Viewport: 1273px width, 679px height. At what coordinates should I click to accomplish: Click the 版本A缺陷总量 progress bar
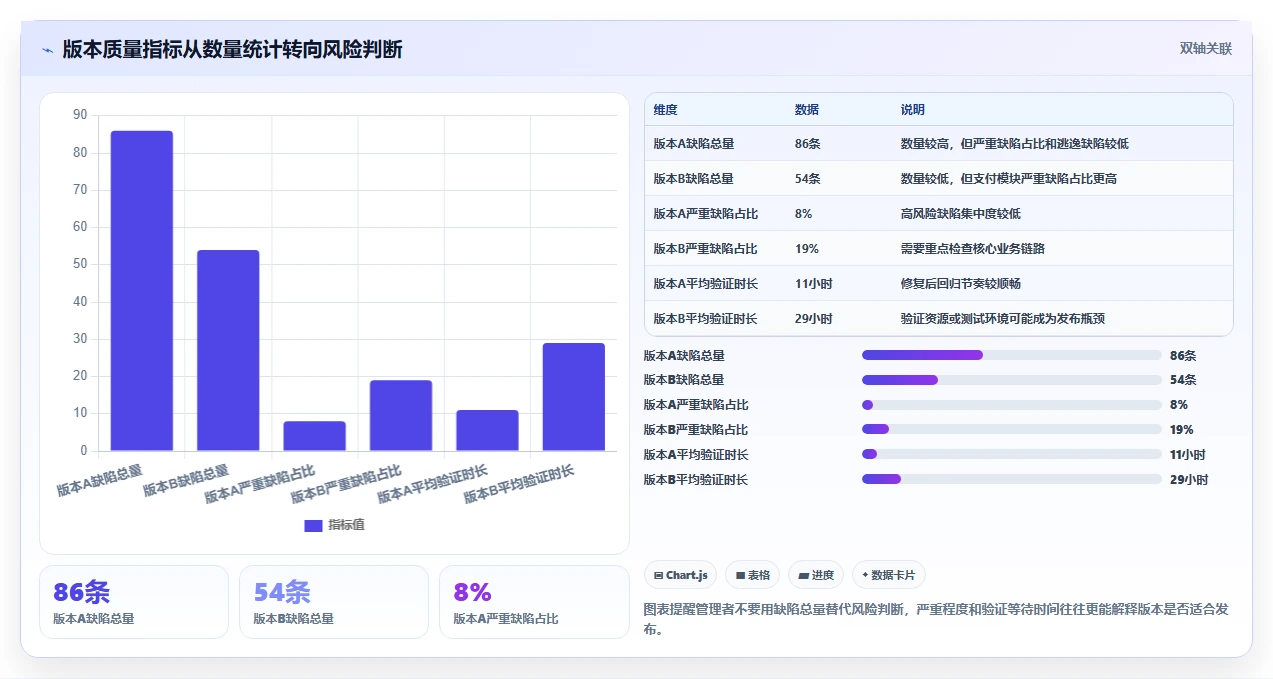[1012, 355]
